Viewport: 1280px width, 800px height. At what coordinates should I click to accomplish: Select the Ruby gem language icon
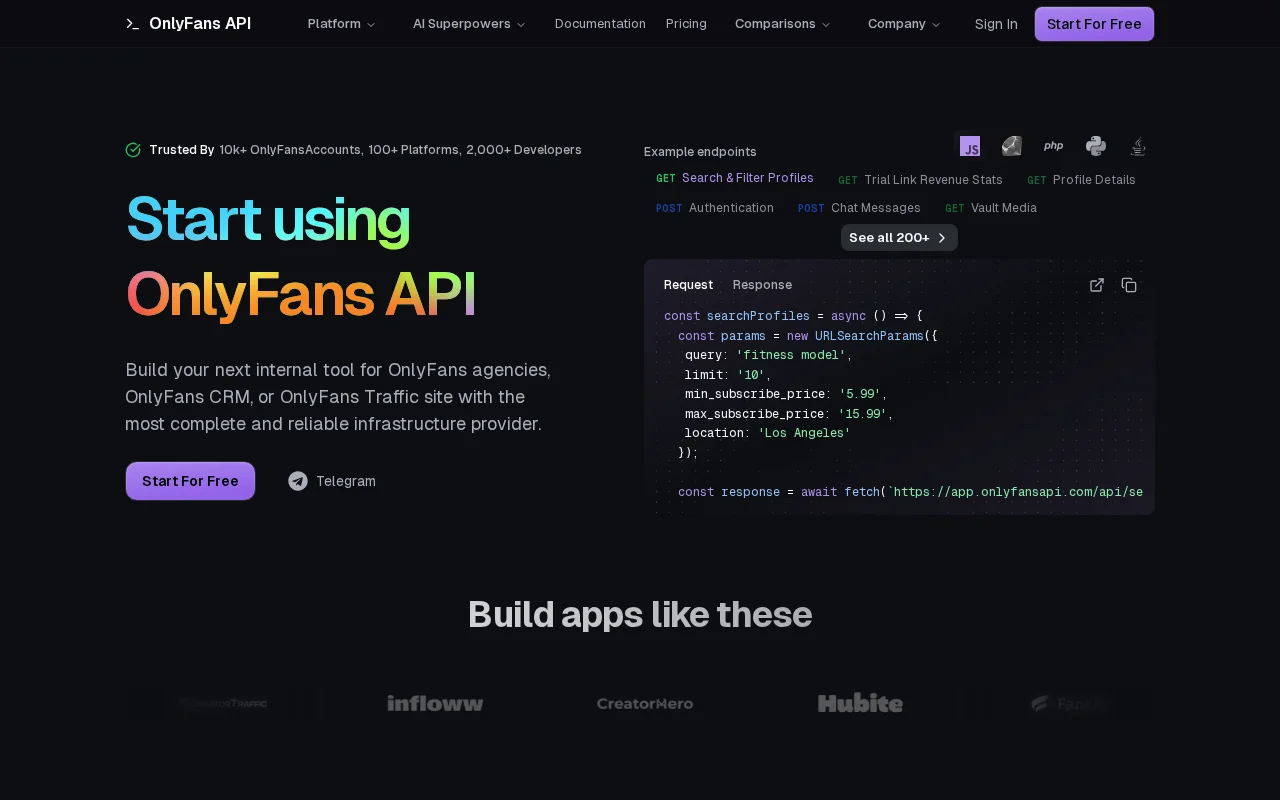pyautogui.click(x=1012, y=146)
